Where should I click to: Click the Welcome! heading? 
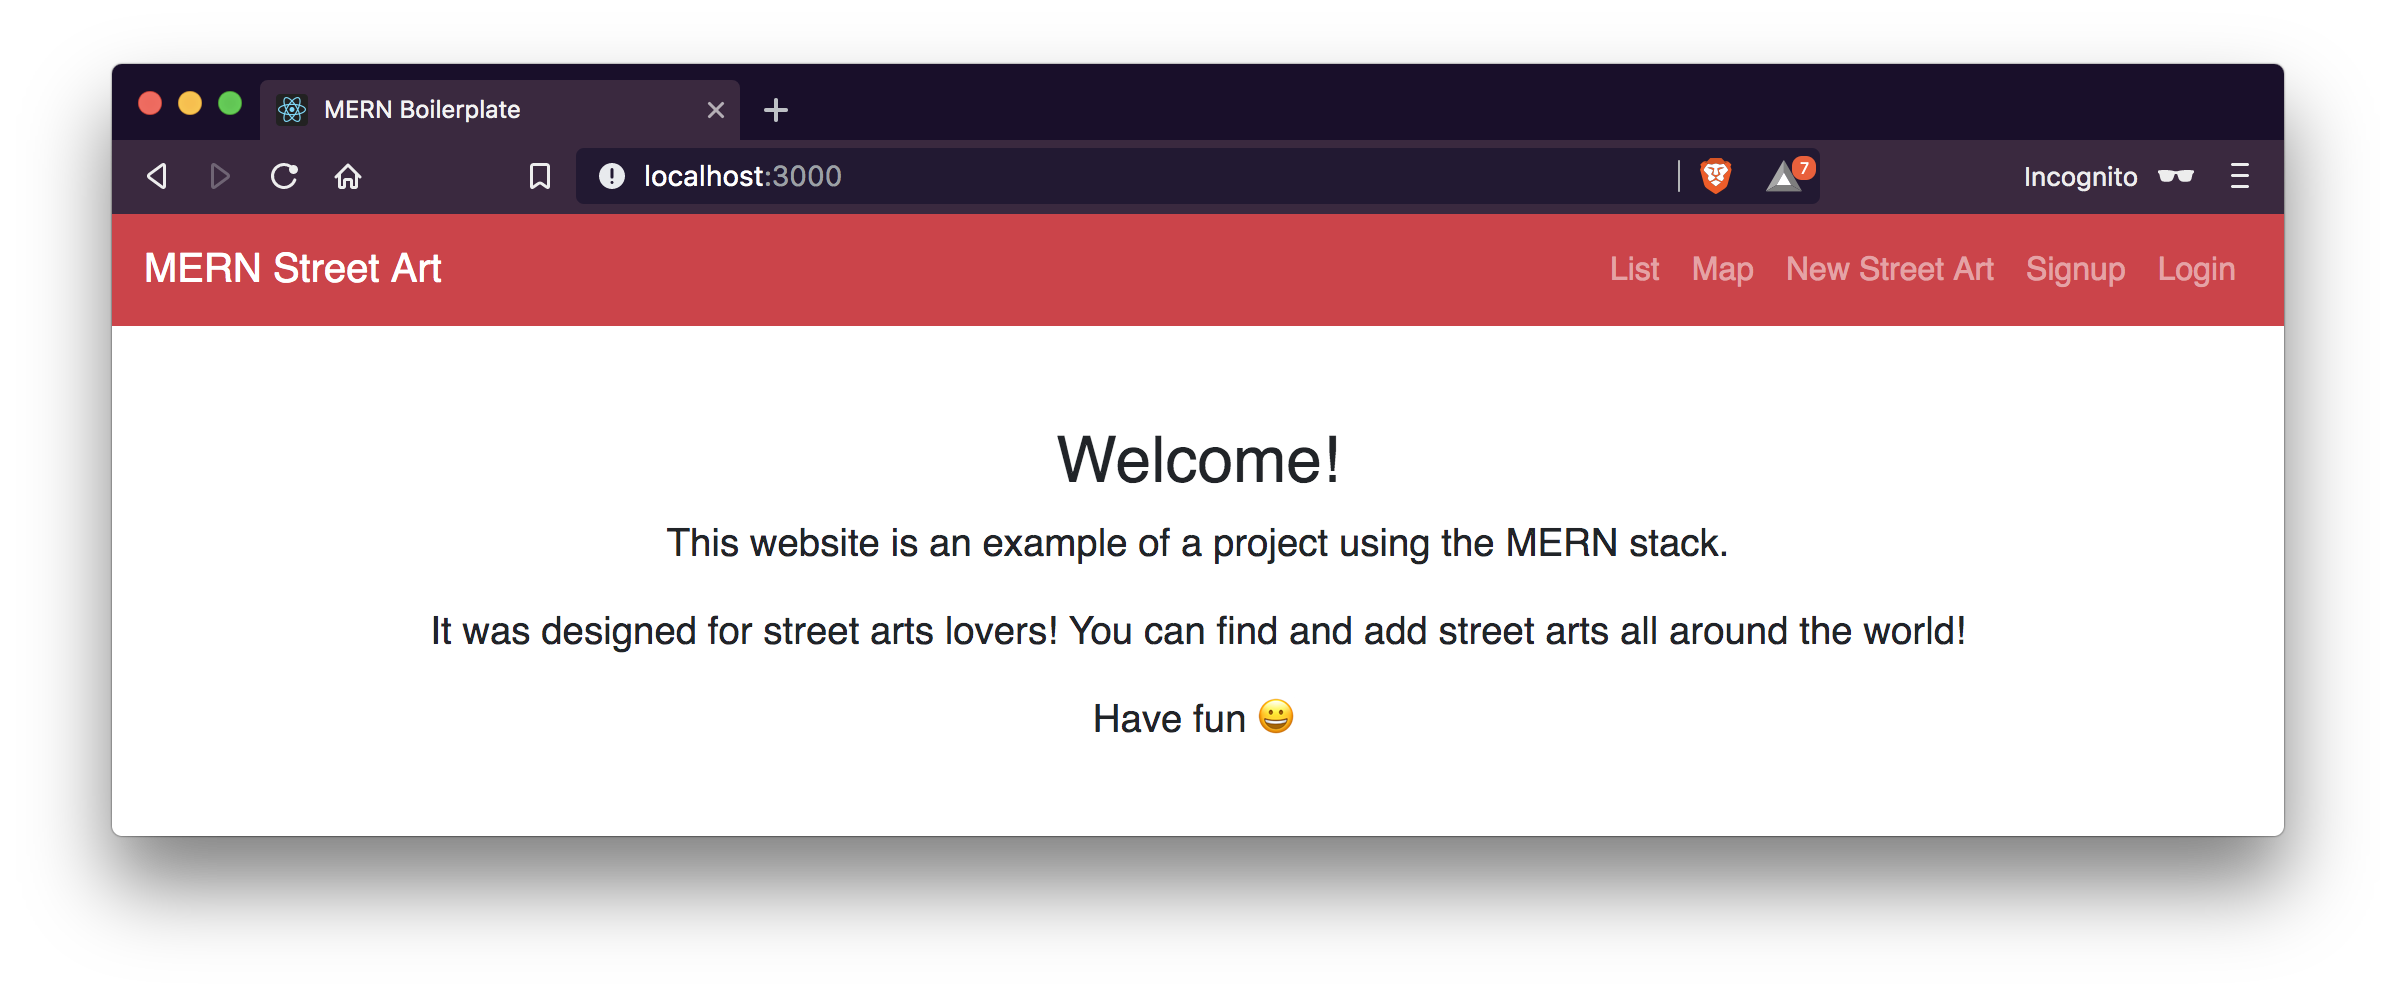[x=1198, y=460]
